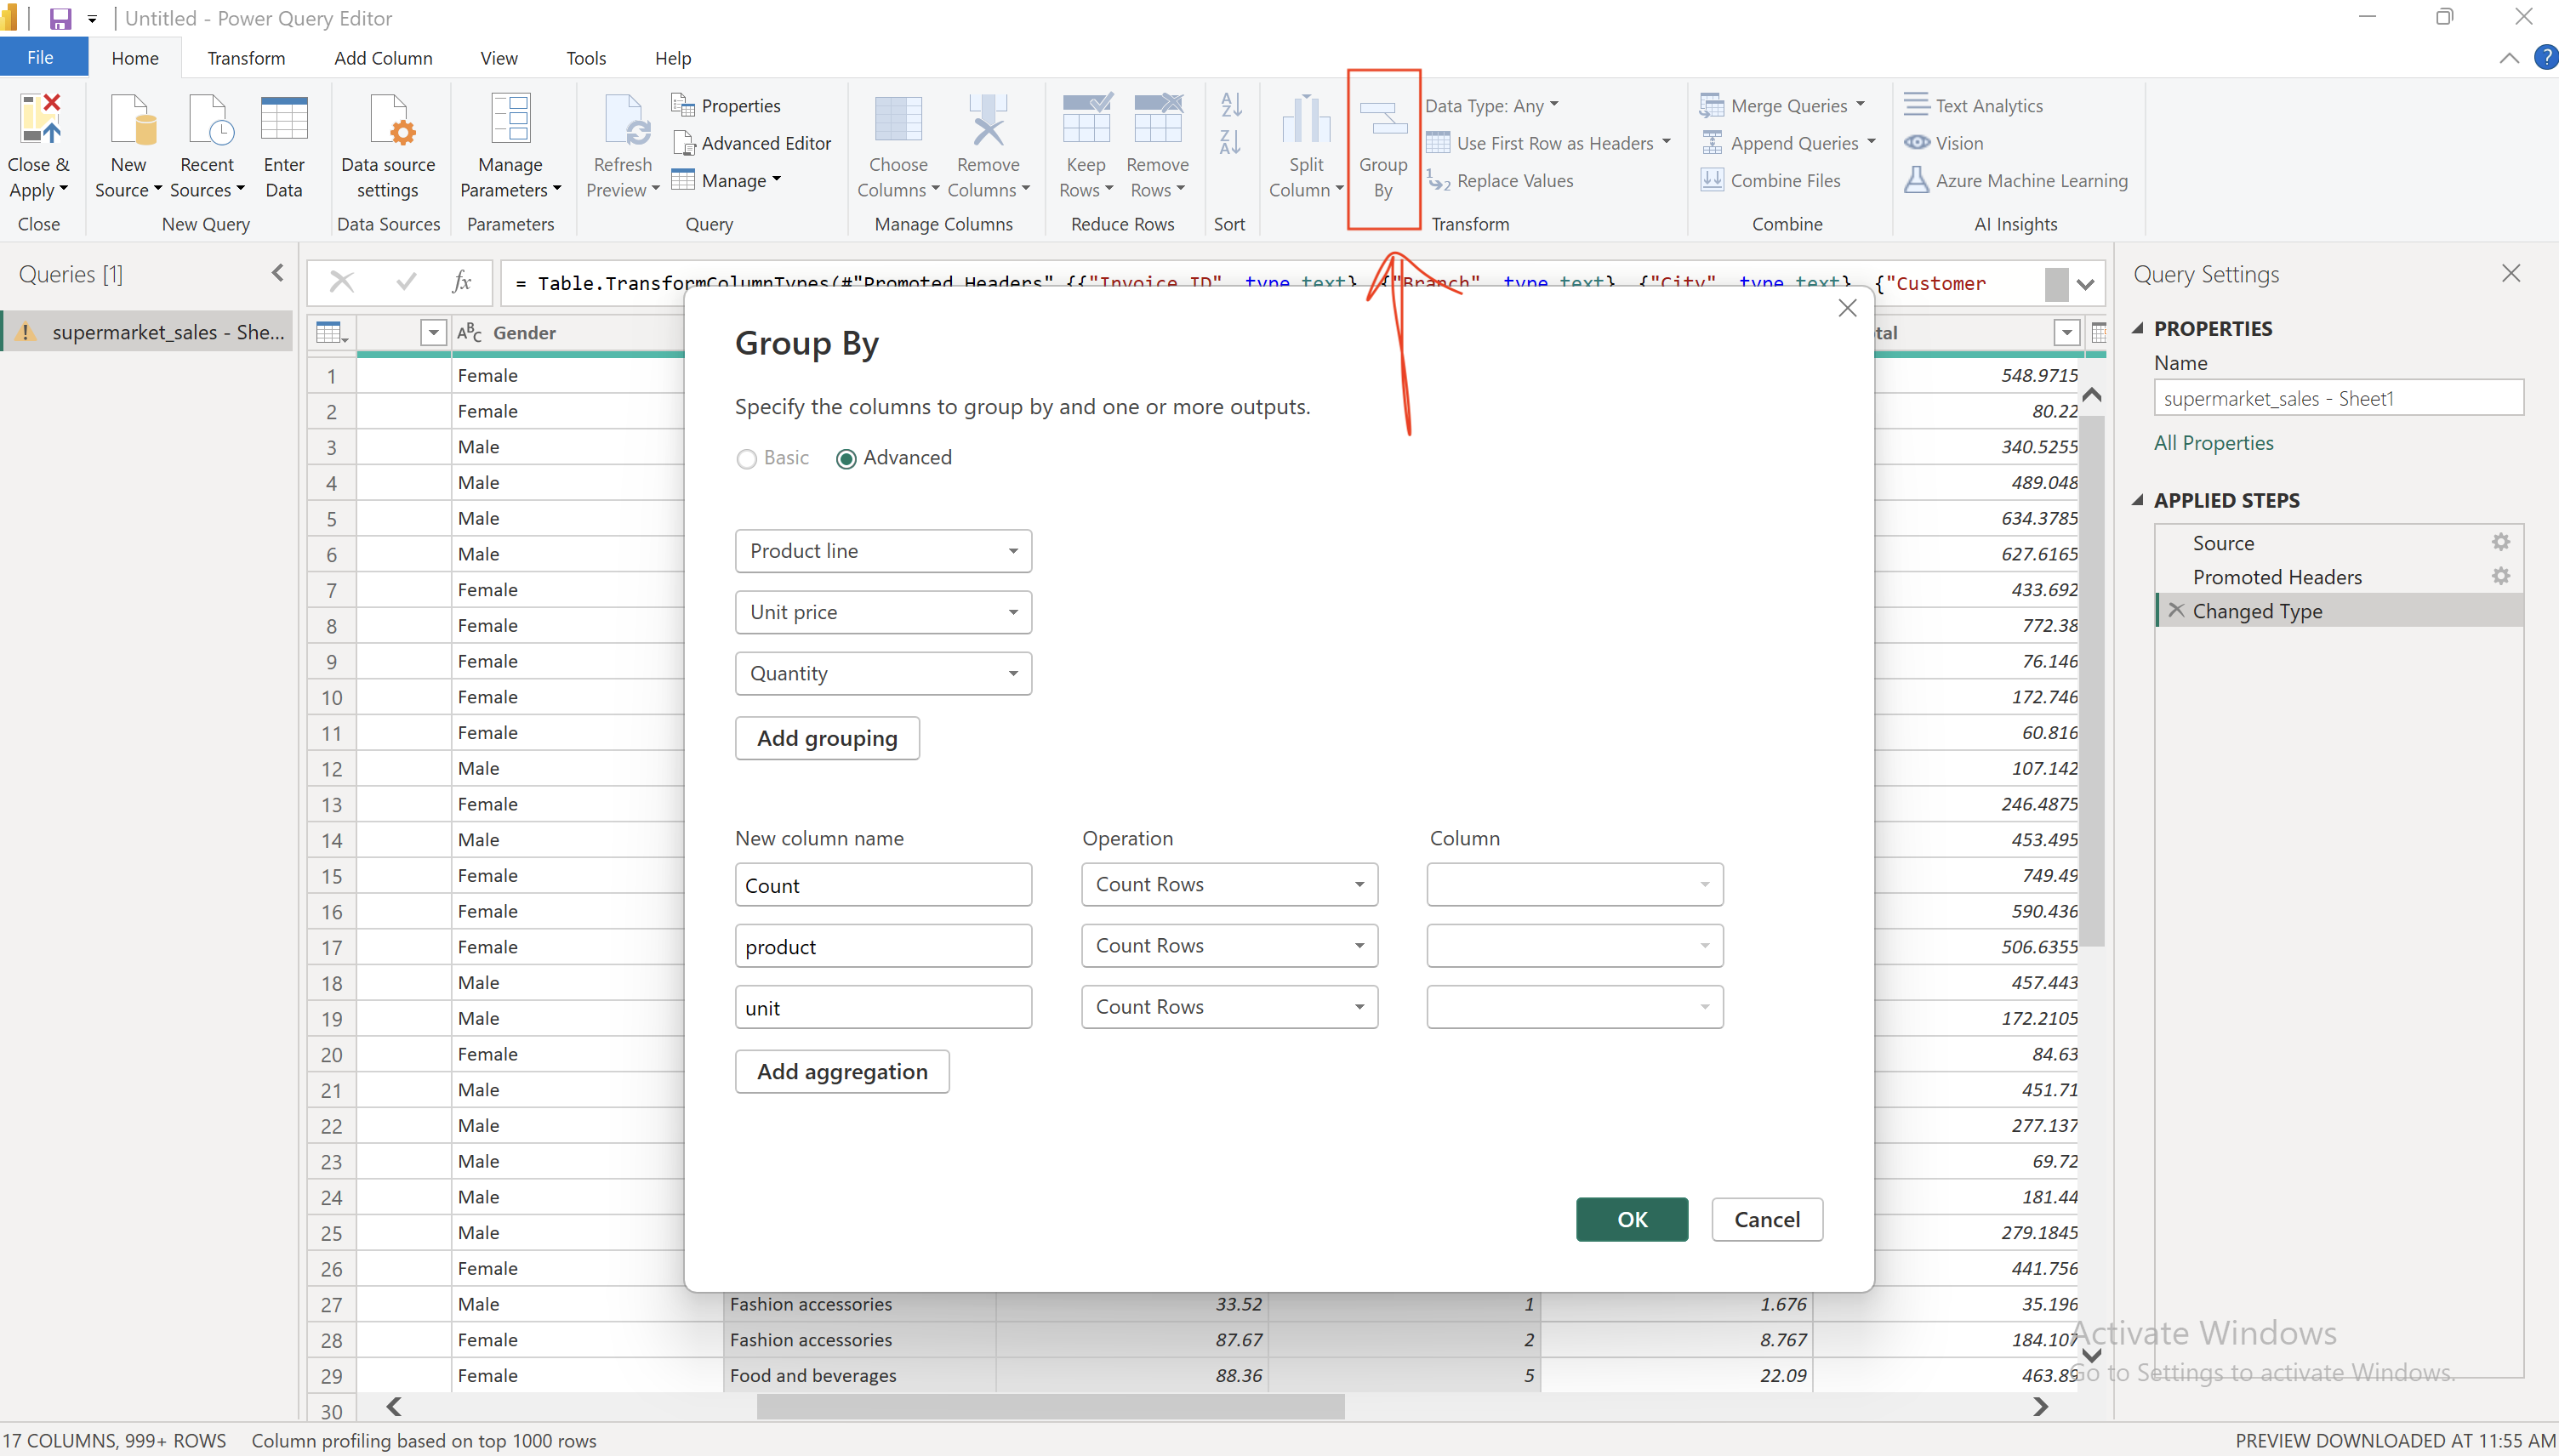
Task: Select the Advanced radio option
Action: click(846, 458)
